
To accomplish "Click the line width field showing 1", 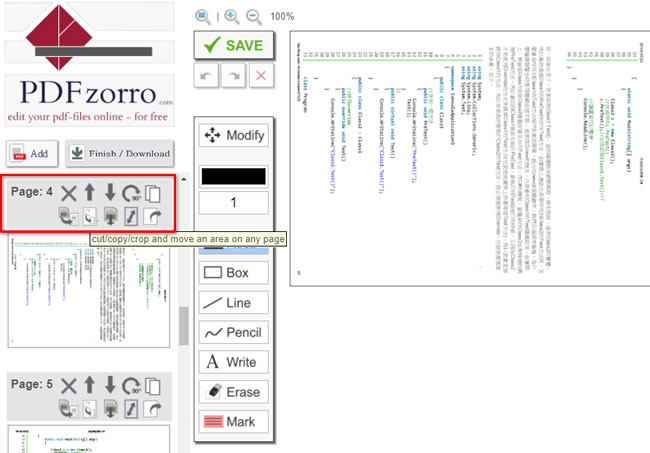I will [x=234, y=202].
